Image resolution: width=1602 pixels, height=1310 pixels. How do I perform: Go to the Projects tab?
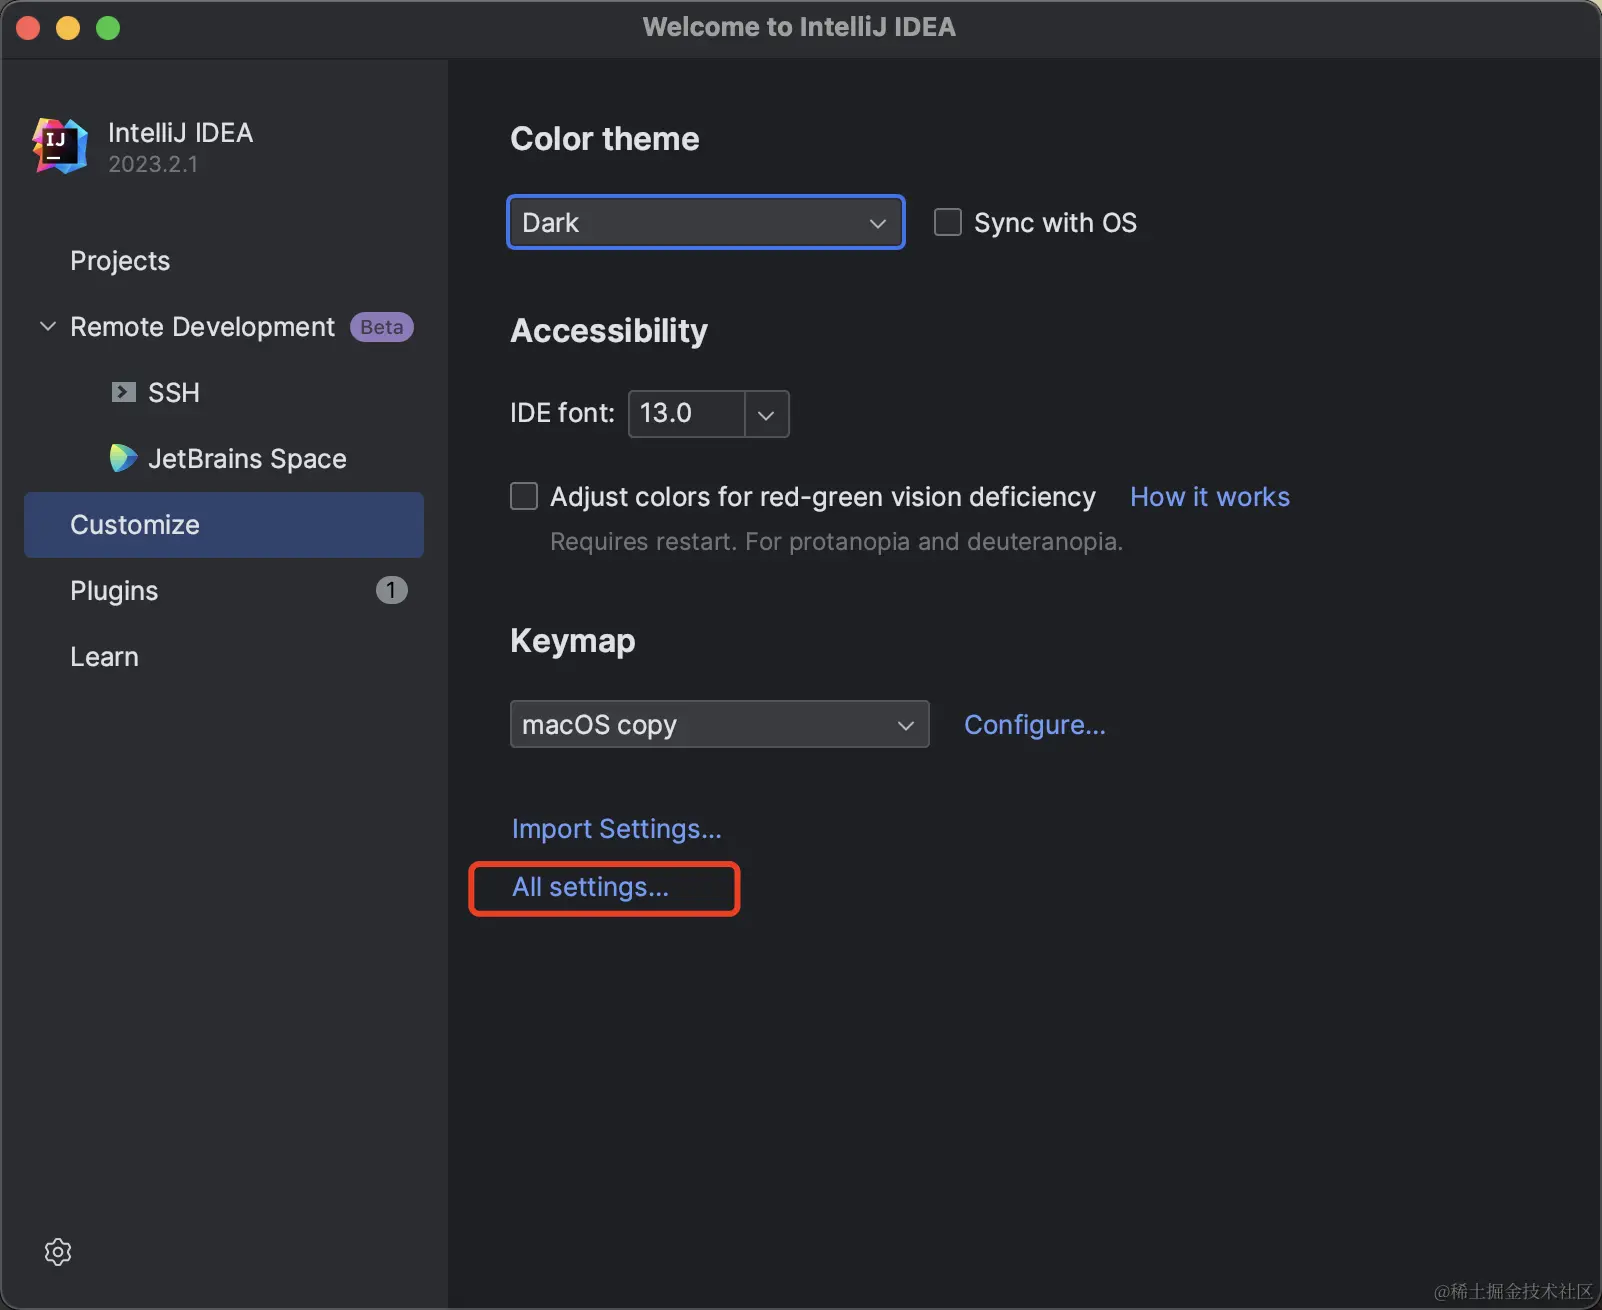(x=120, y=261)
